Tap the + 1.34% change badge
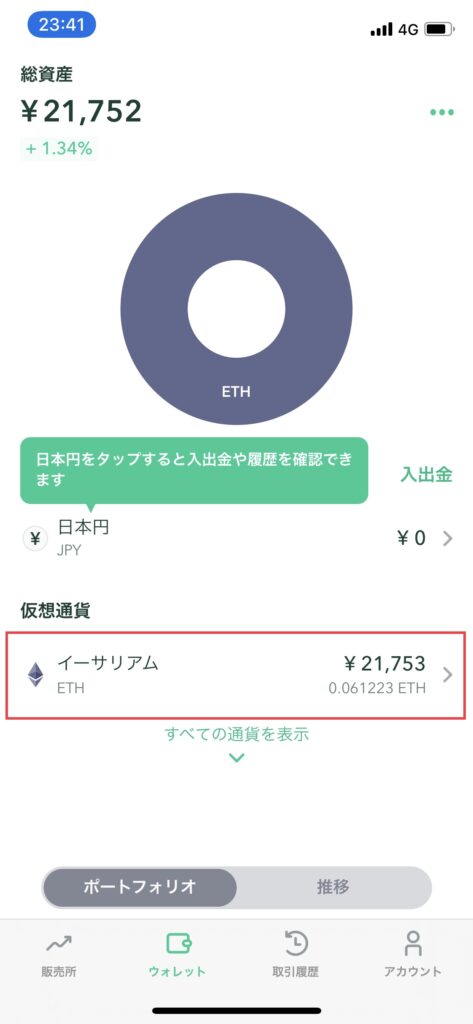 click(59, 149)
